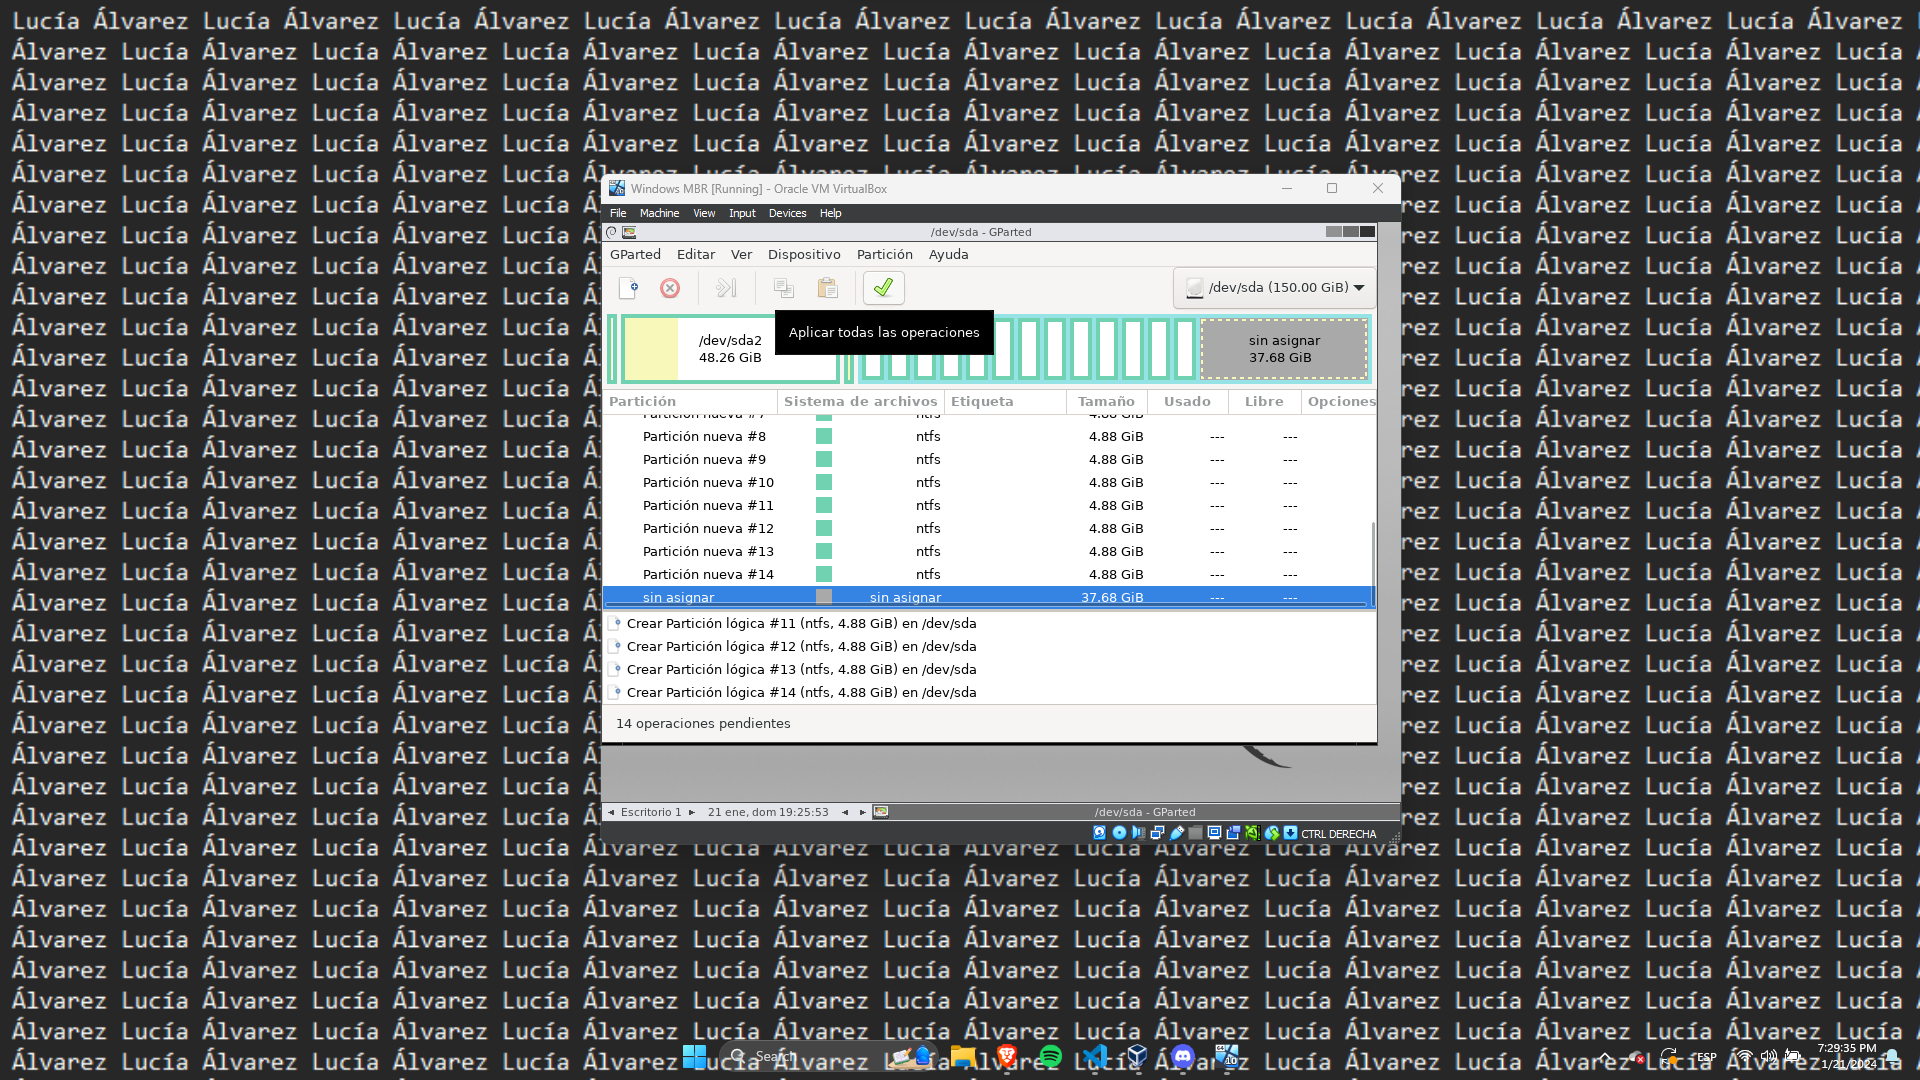The width and height of the screenshot is (1920, 1080).
Task: Click the delete partition red X icon
Action: (670, 289)
